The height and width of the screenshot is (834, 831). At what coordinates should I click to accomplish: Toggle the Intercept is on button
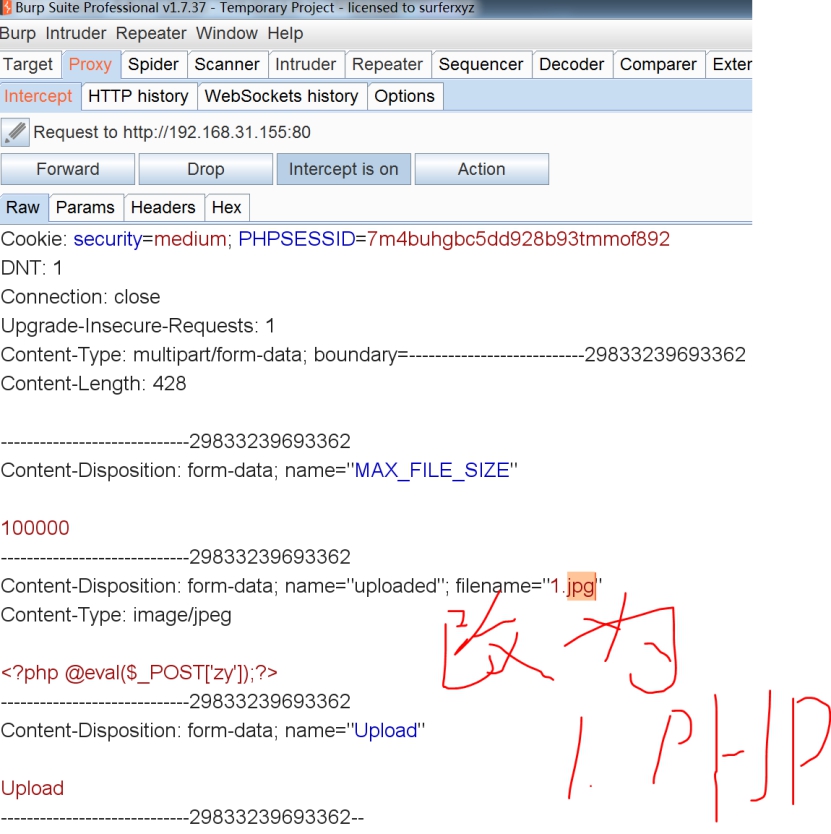click(x=344, y=169)
